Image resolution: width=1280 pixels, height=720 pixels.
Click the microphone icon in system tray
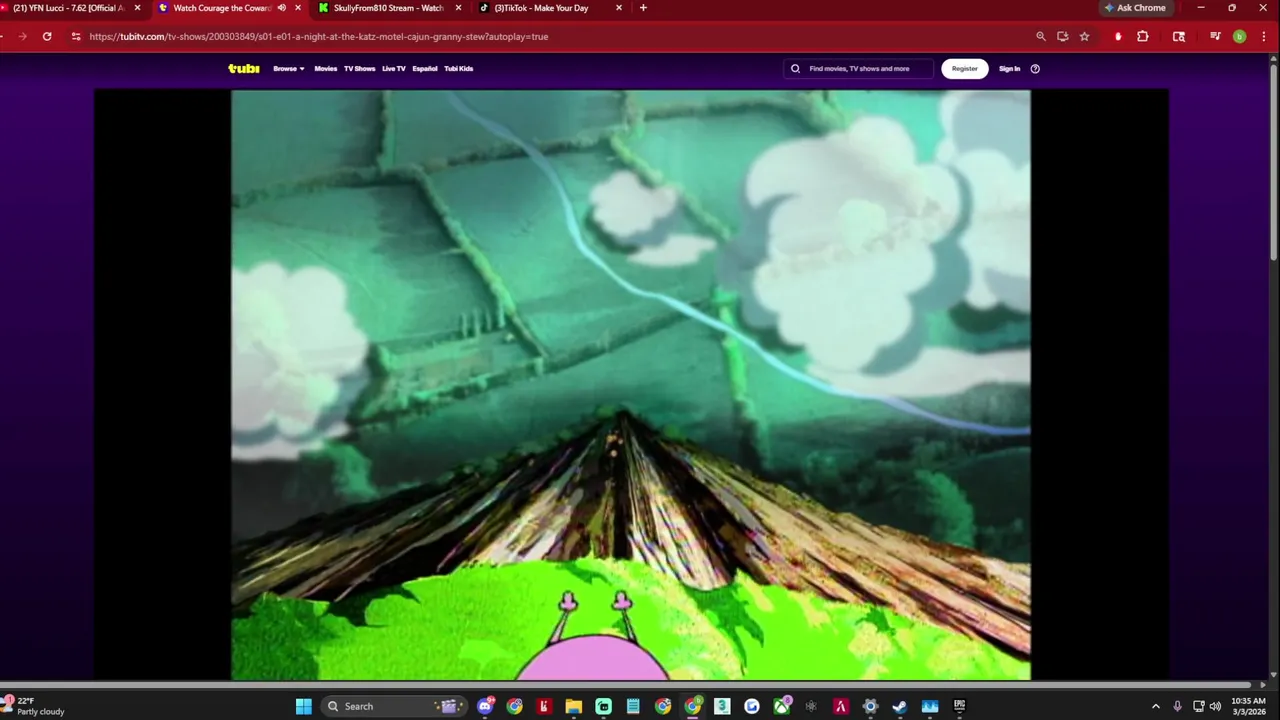coord(1177,706)
